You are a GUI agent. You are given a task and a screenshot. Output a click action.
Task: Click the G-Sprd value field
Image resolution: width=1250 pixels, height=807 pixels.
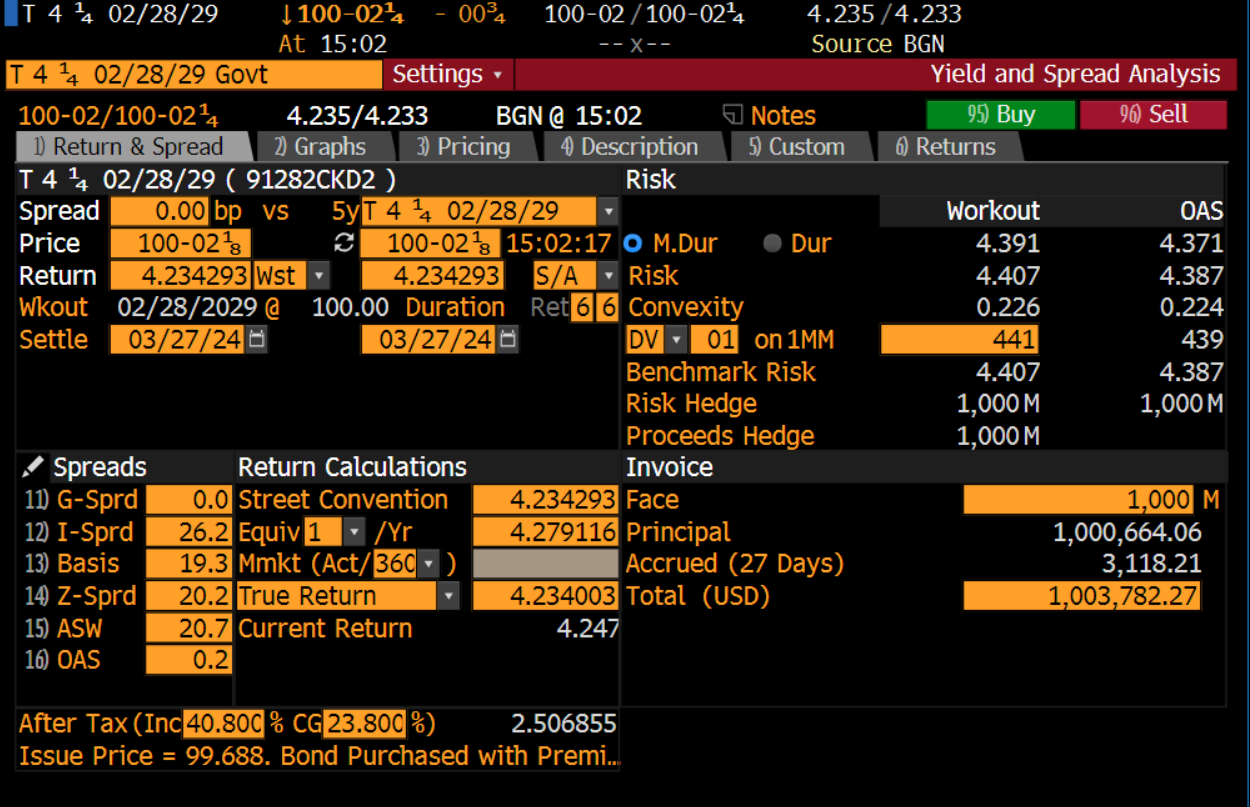[x=189, y=500]
